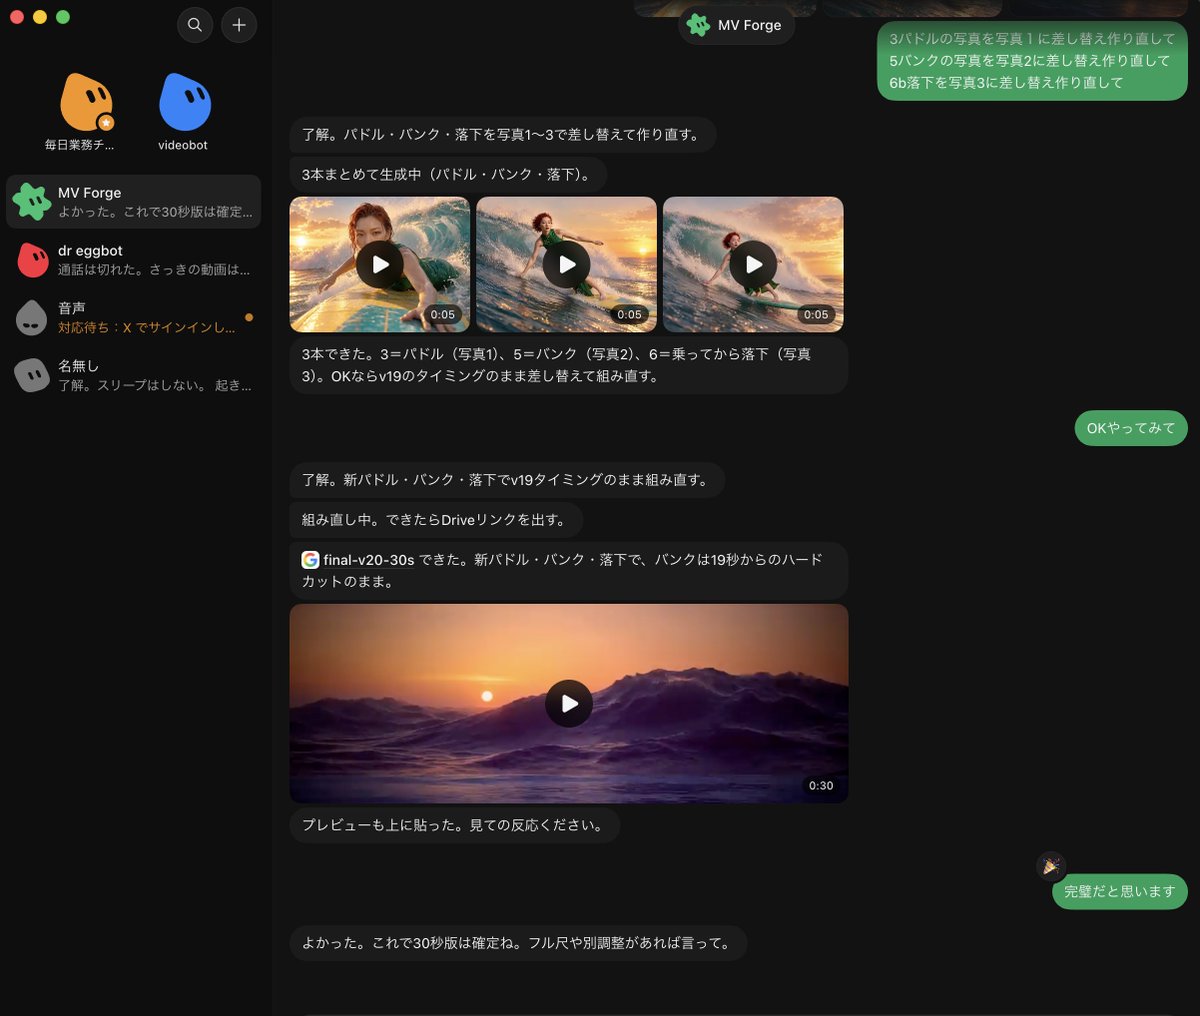The image size is (1200, 1016).
Task: Click the red dr eggbot avatar icon
Action: (32, 260)
